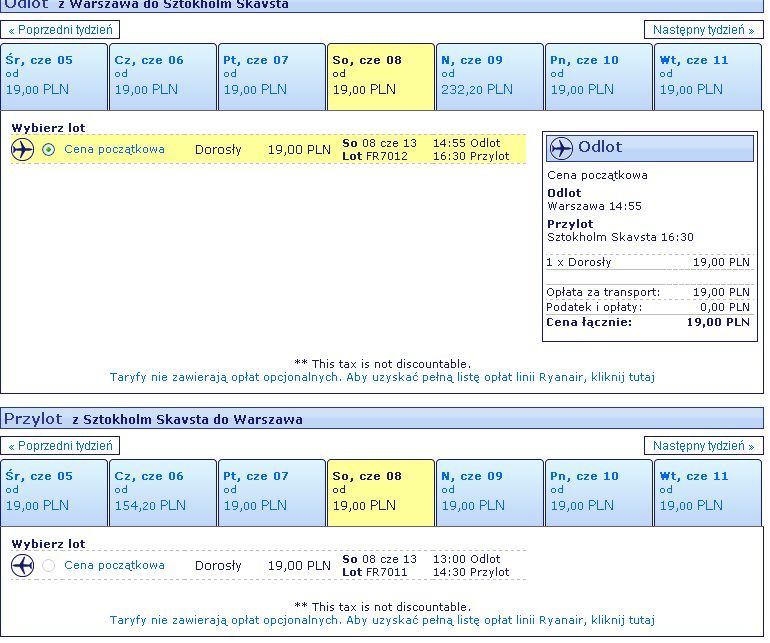Select the radio button for flight FR7012
Viewport: 770px width, 643px height.
click(48, 149)
